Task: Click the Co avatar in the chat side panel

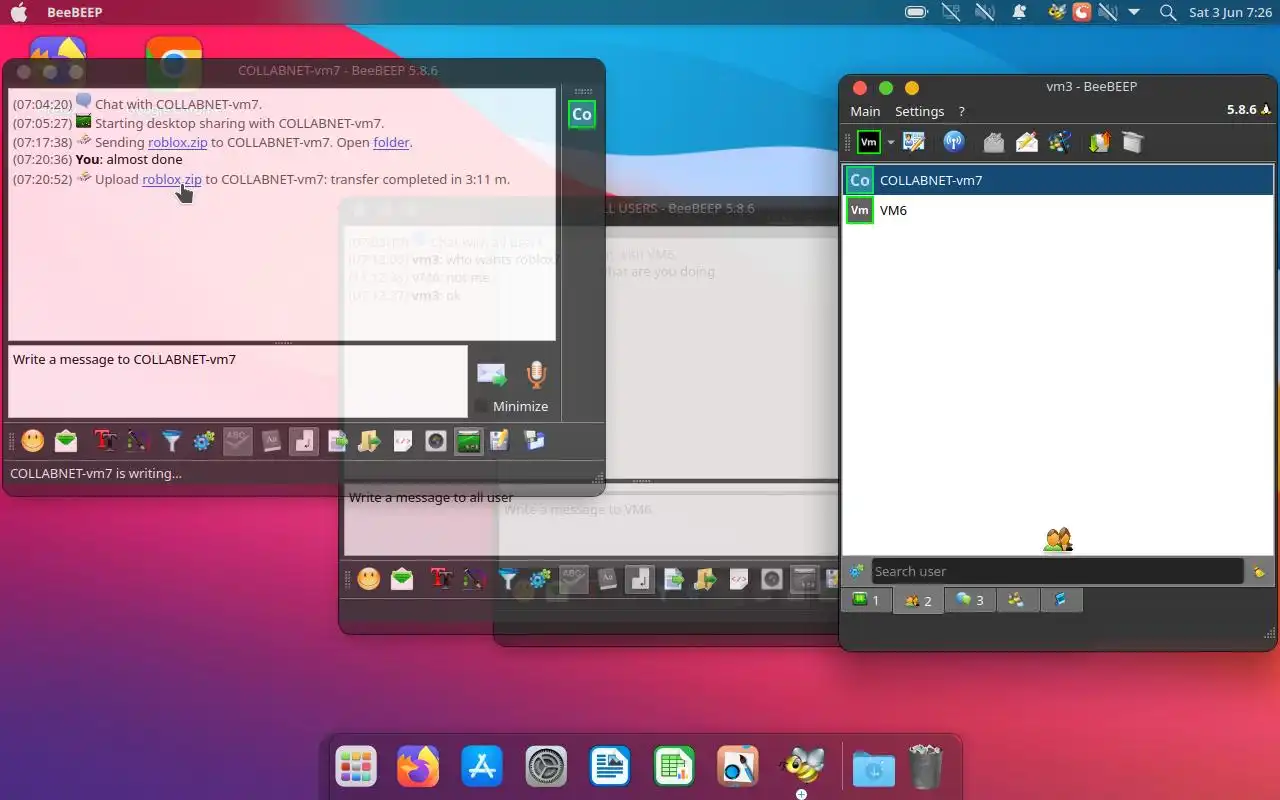Action: pyautogui.click(x=582, y=114)
